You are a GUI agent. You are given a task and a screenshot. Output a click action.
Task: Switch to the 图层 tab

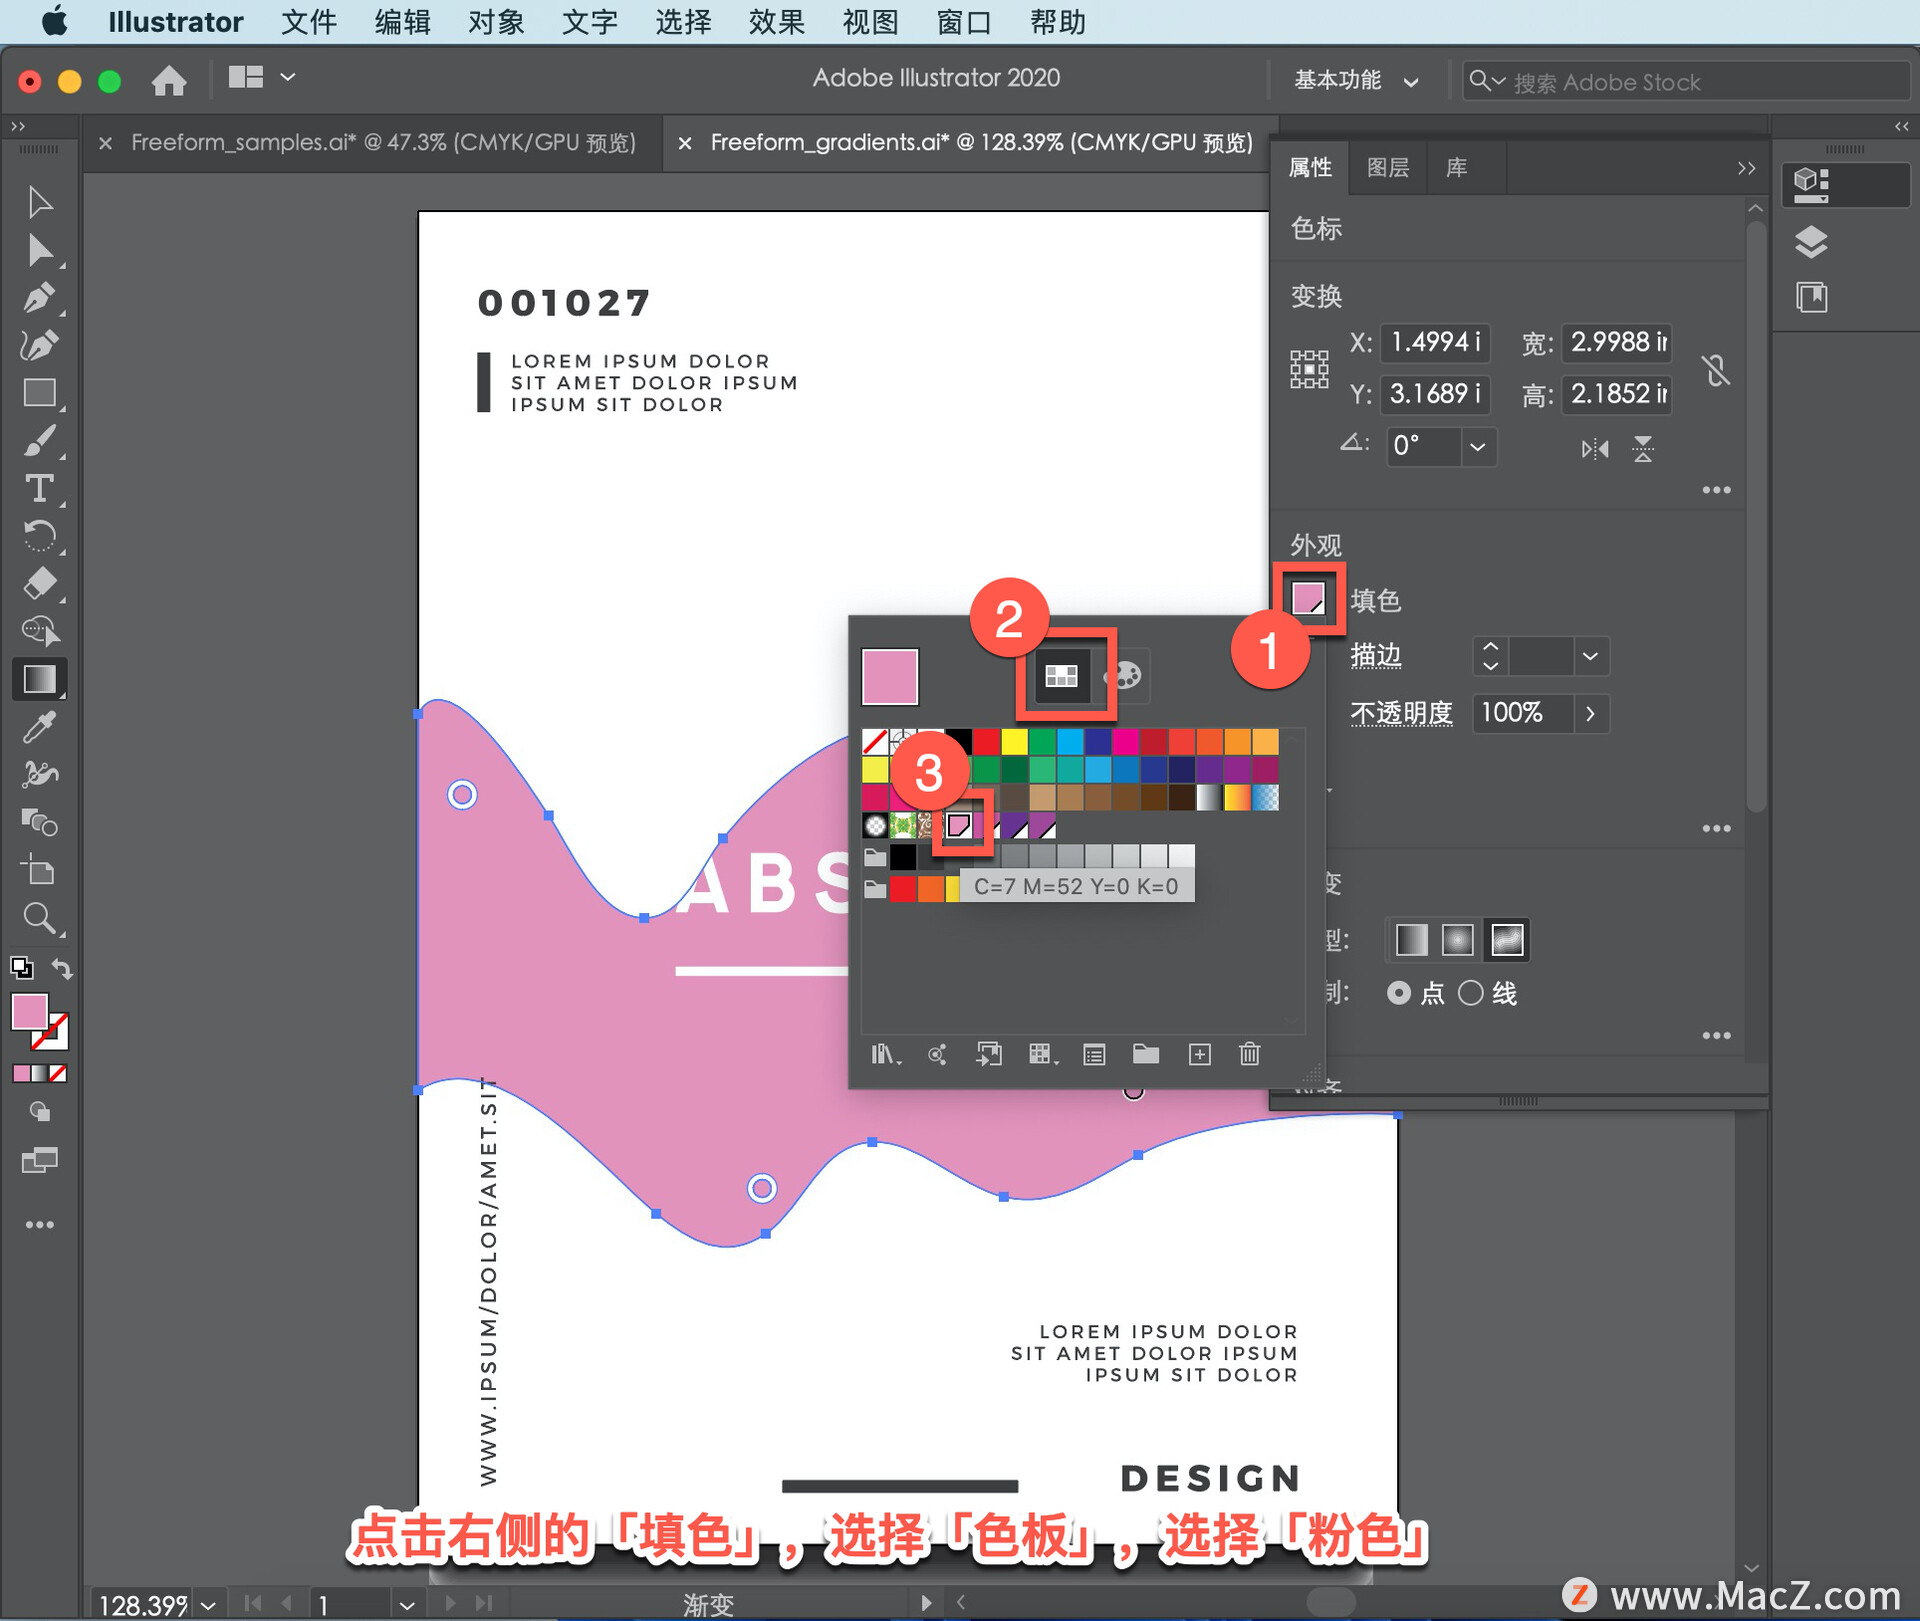(x=1387, y=168)
